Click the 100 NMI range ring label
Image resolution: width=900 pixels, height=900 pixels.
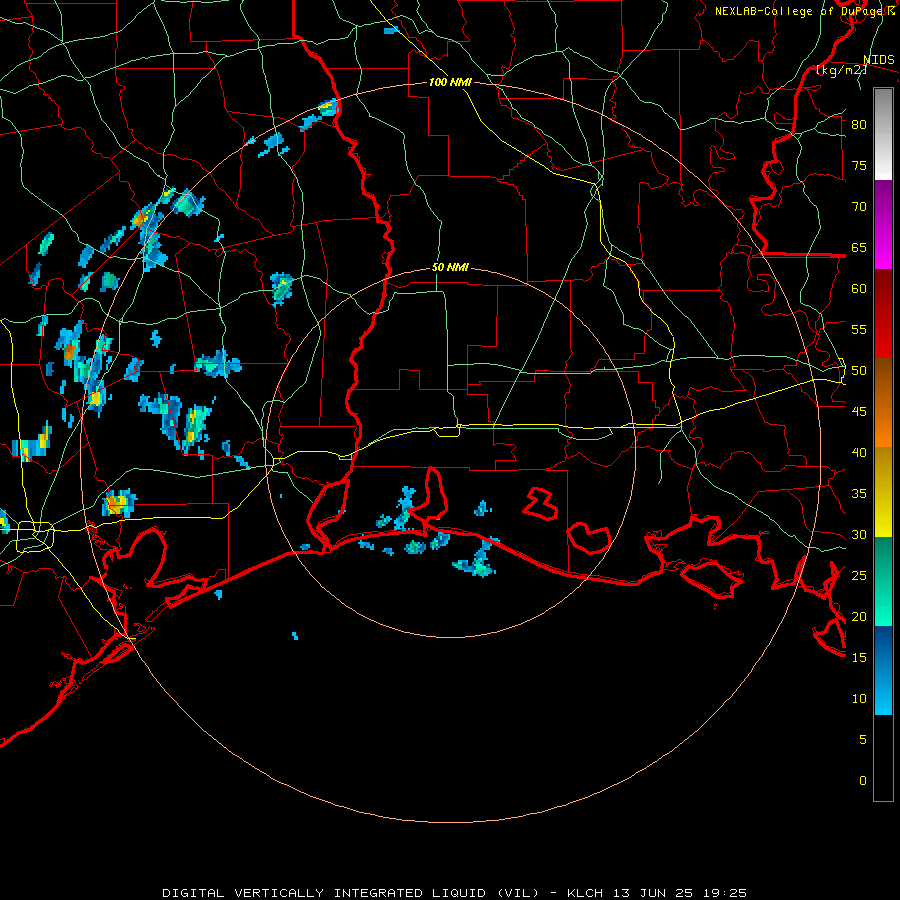point(450,83)
